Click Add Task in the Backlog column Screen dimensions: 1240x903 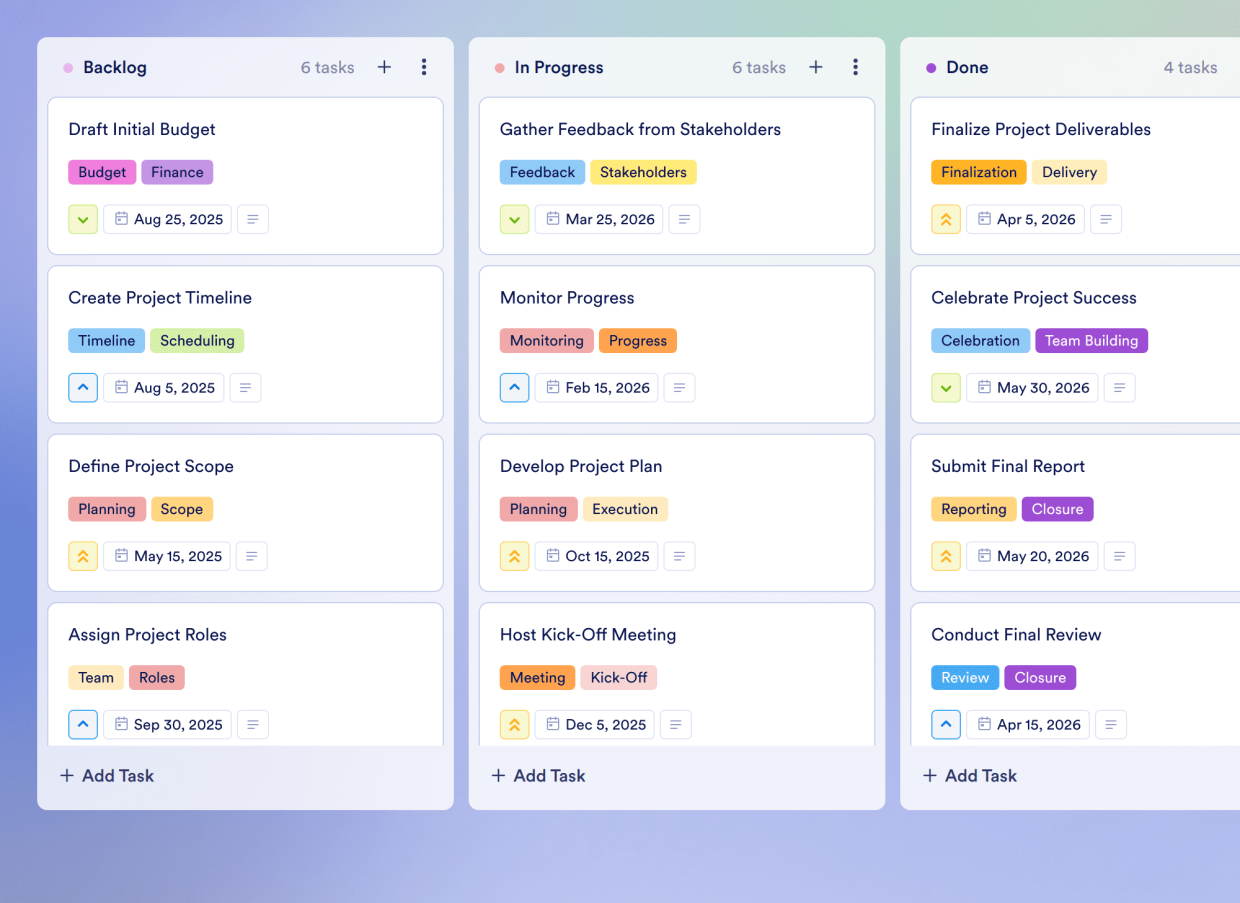click(x=106, y=775)
